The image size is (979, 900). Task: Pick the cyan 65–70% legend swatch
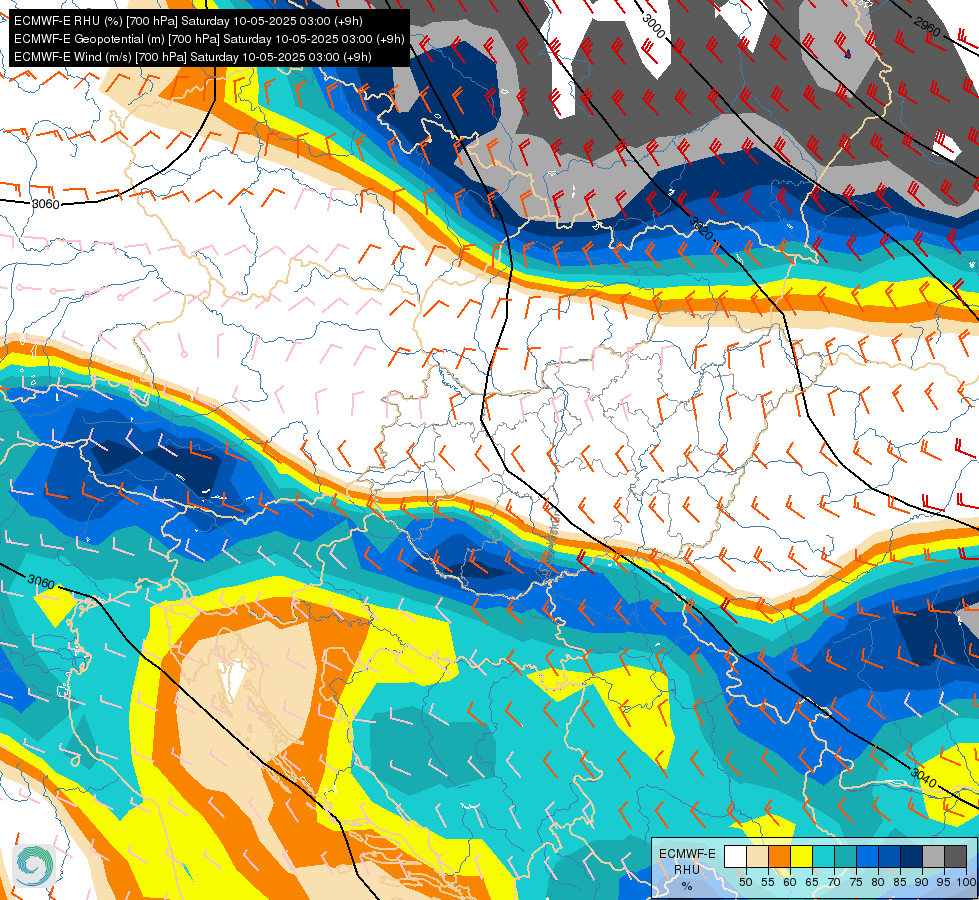pos(824,856)
